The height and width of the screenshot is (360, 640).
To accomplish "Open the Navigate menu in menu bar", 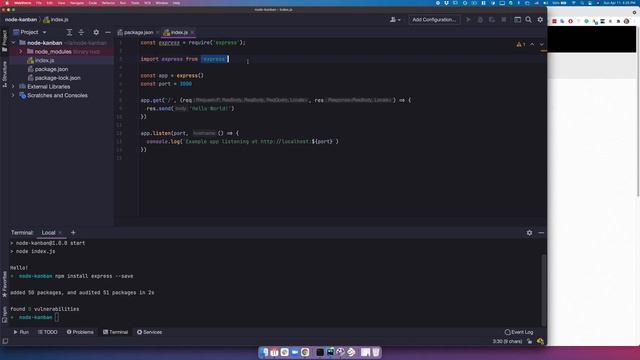I will [77, 3].
